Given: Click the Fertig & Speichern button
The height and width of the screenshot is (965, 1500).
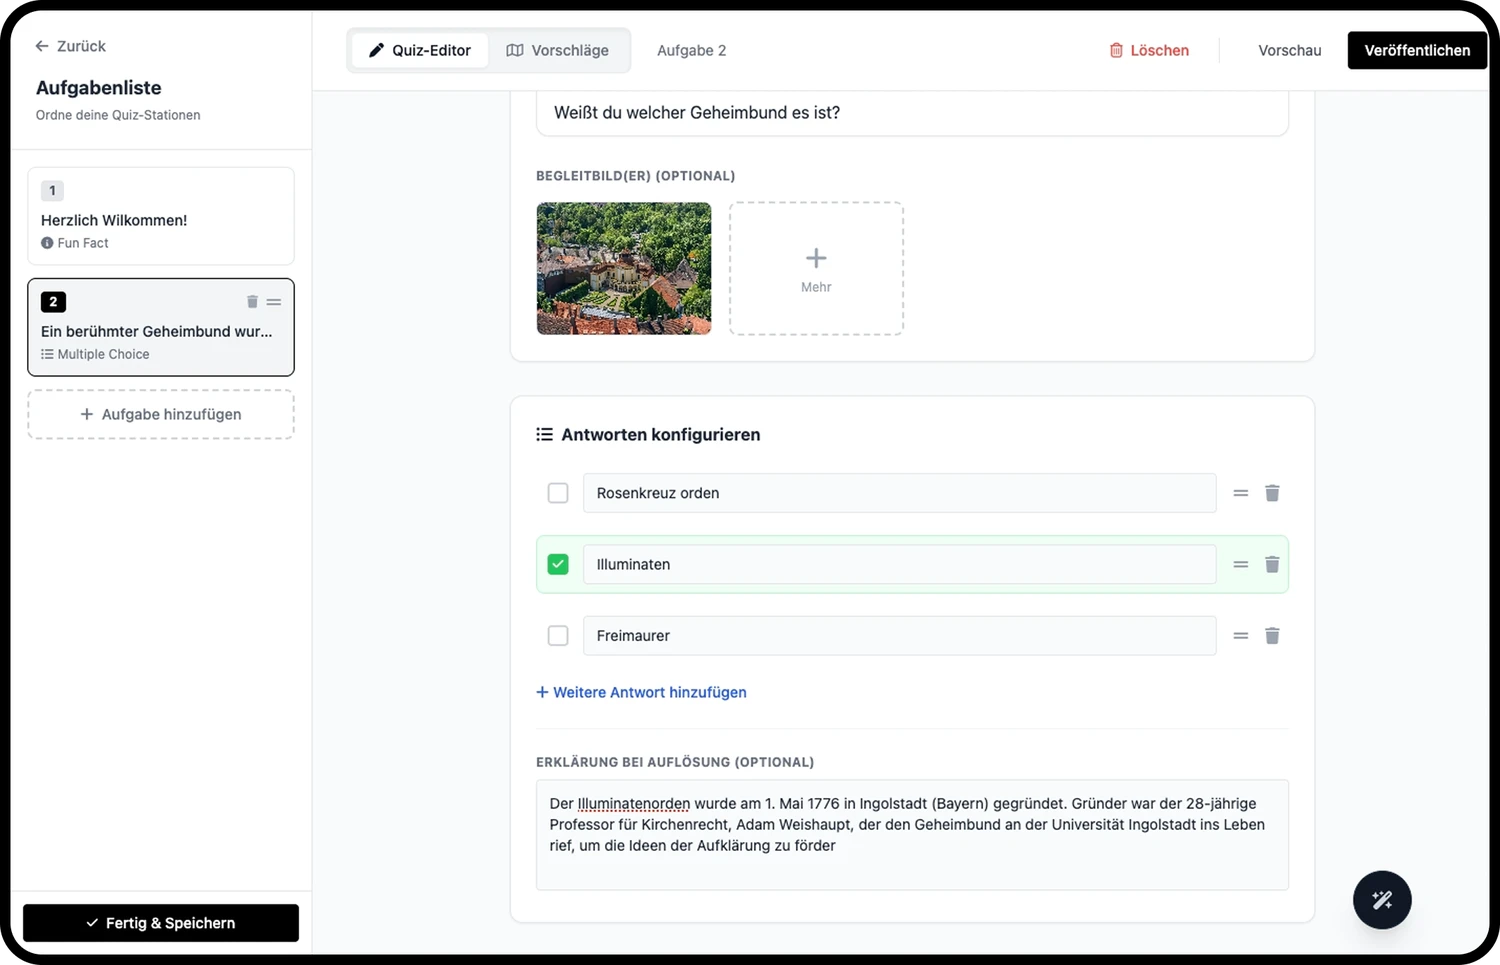Looking at the screenshot, I should click(x=161, y=923).
